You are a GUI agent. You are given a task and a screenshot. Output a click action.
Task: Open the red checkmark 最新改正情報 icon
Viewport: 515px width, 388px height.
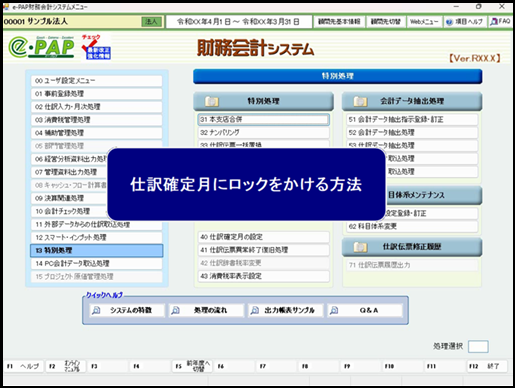(96, 47)
